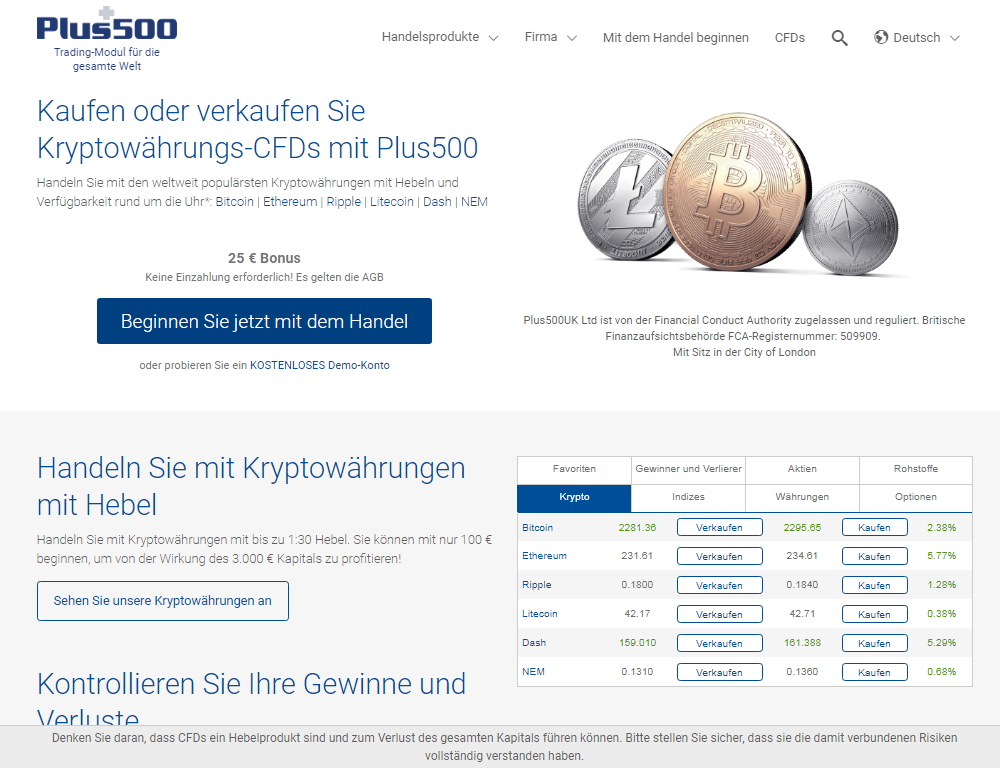Viewport: 1000px width, 768px height.
Task: Open the KOSTENLOSES Demo-Konto link
Action: coord(320,366)
